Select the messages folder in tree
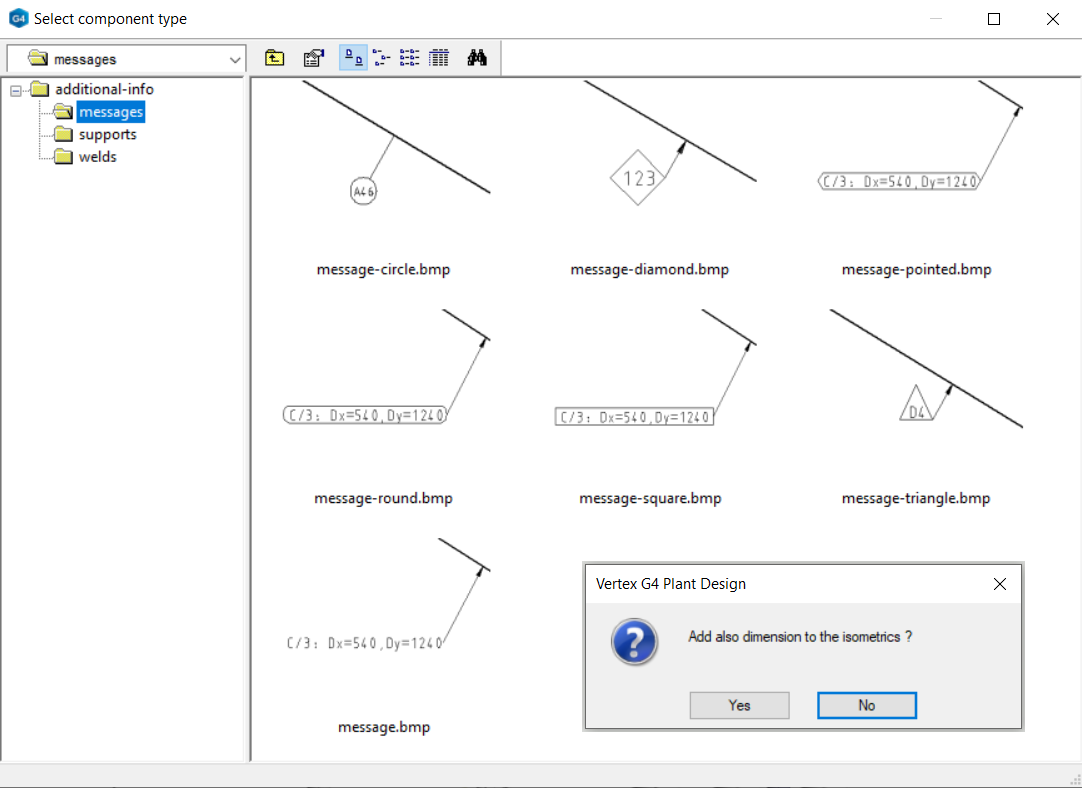The height and width of the screenshot is (788, 1082). [110, 112]
